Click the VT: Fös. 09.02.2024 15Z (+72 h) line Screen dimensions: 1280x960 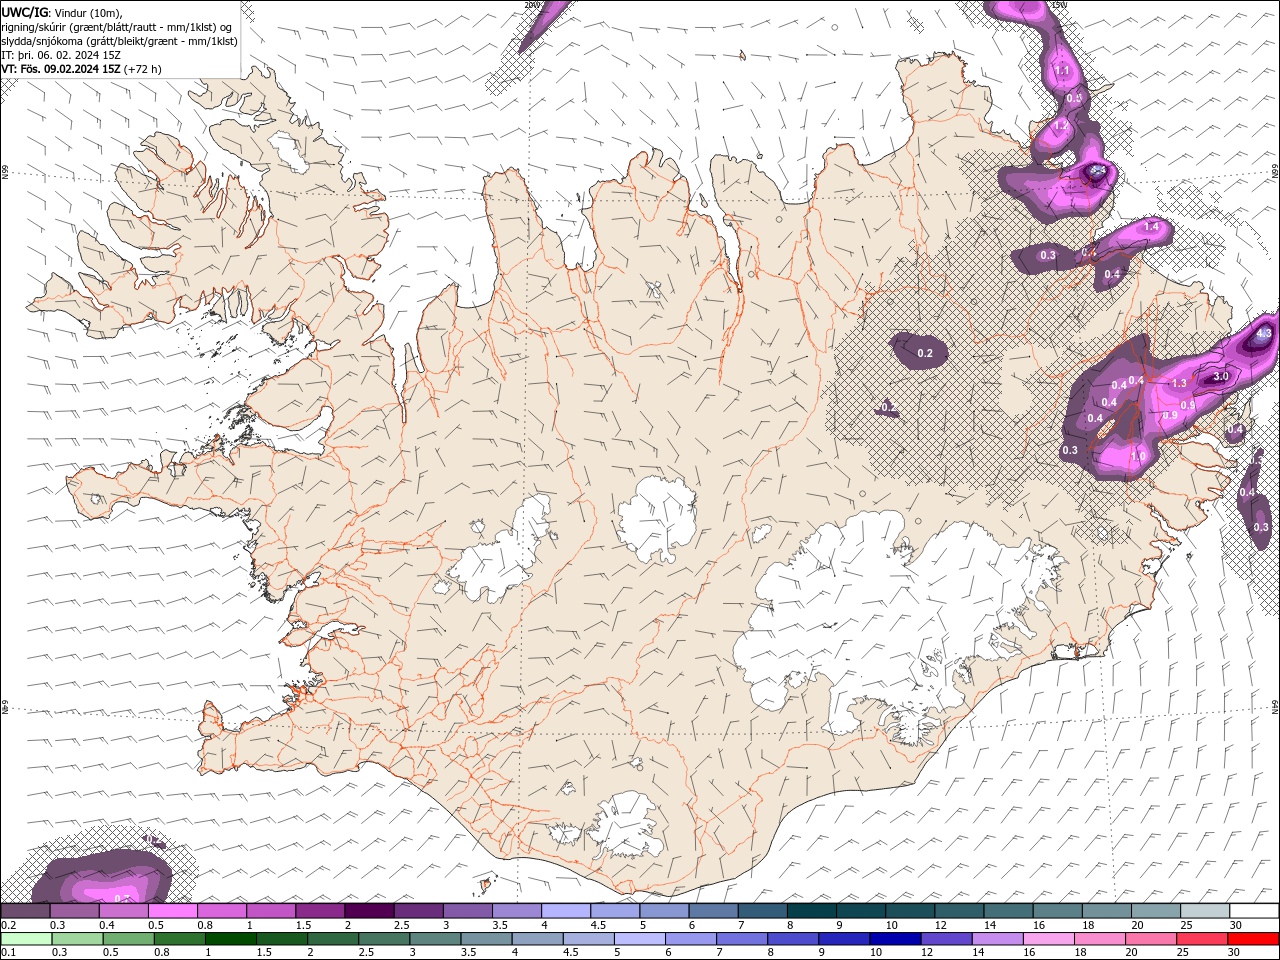click(81, 69)
